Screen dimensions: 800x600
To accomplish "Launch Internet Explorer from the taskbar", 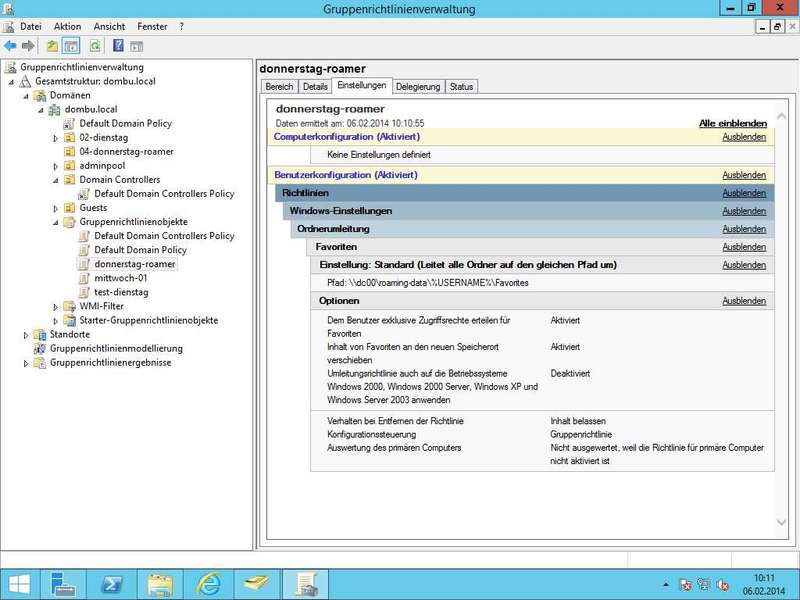I will coord(209,582).
